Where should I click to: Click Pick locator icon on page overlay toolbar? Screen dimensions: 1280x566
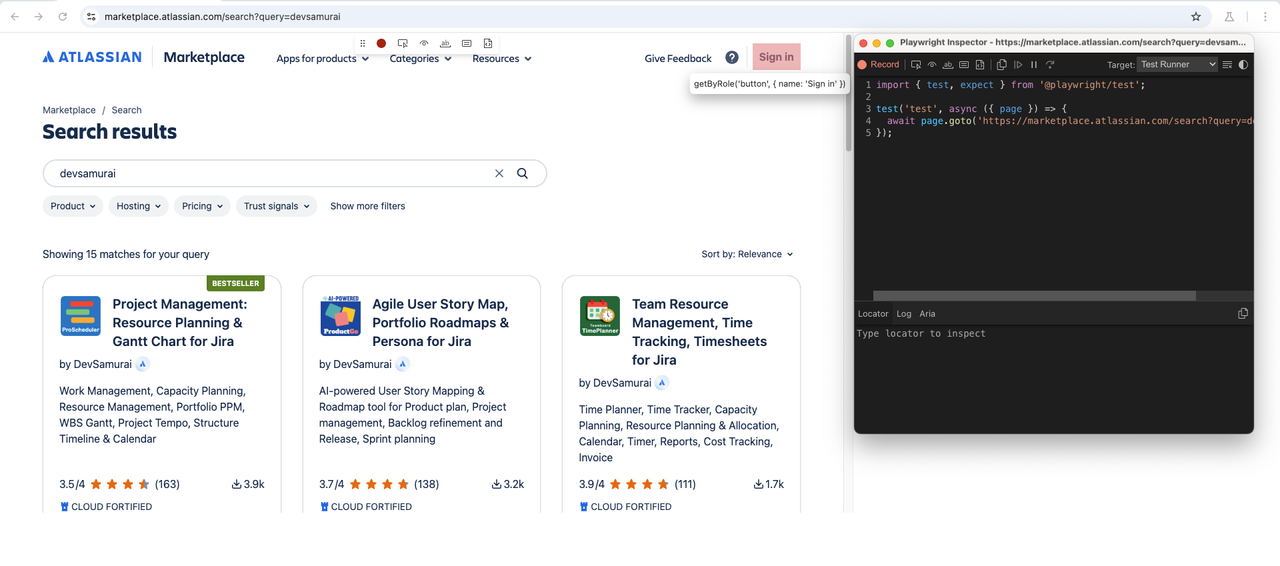click(x=403, y=43)
